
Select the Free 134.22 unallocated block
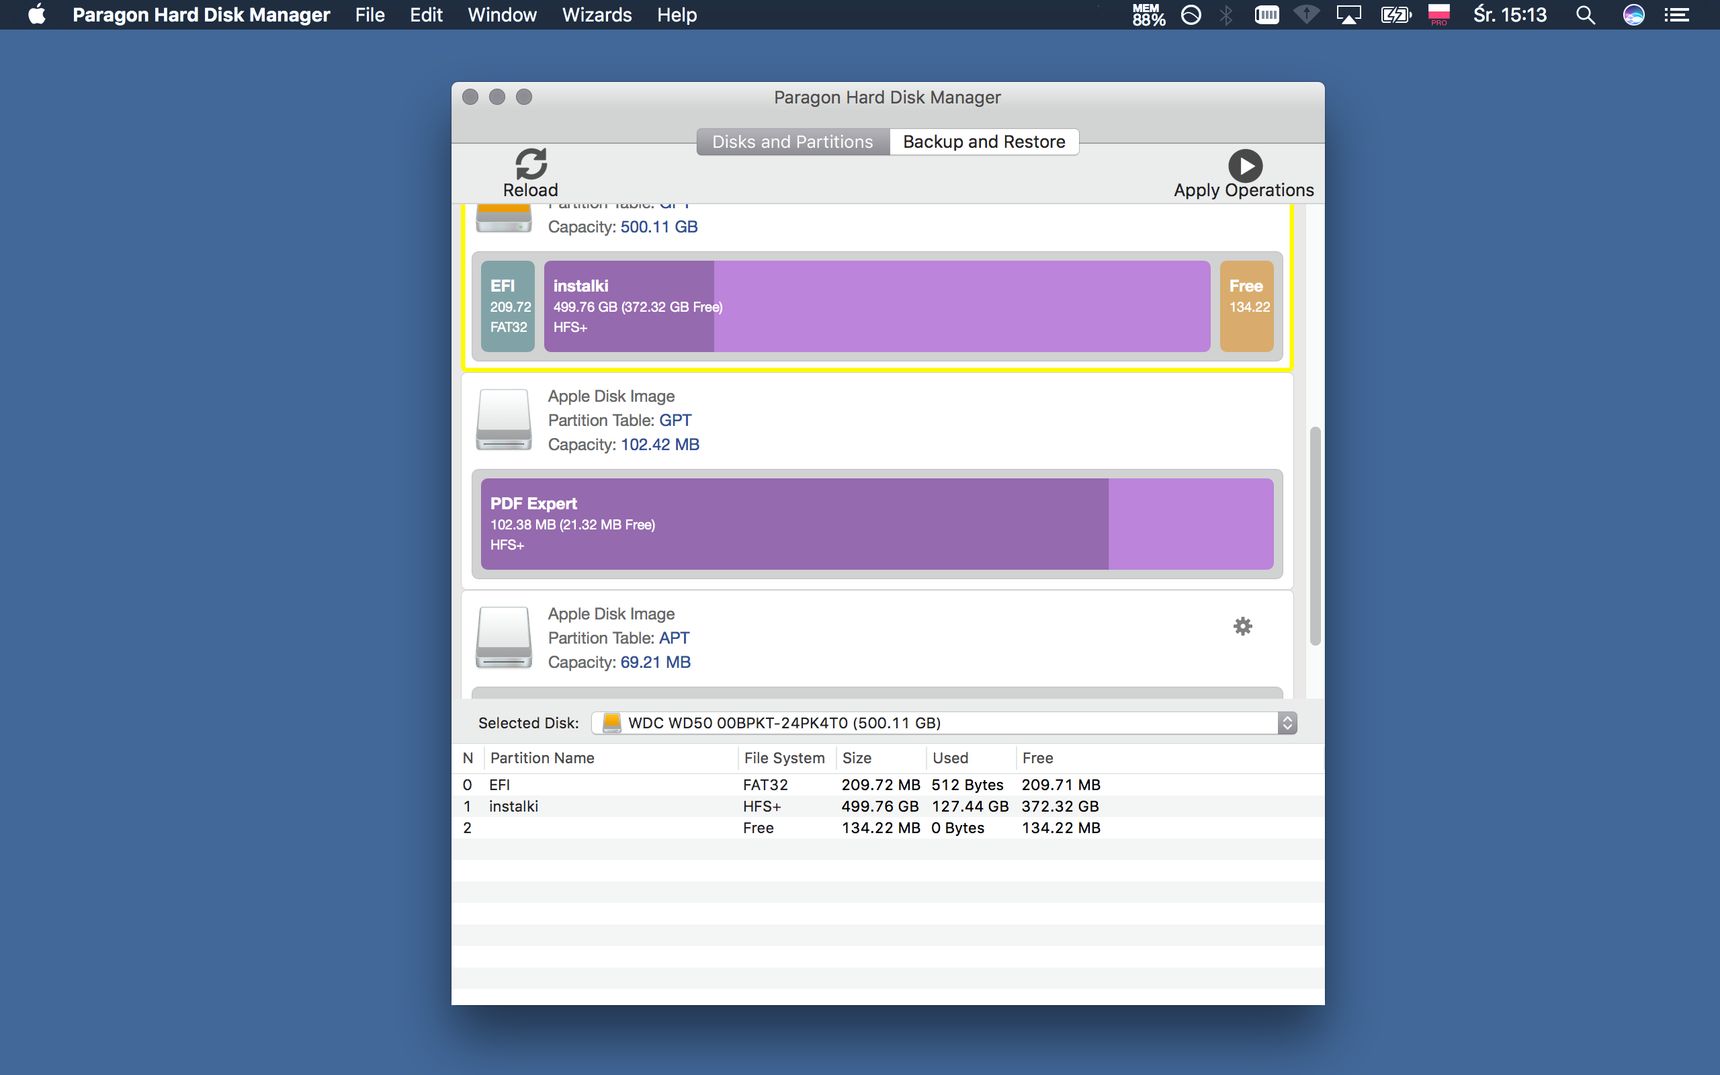point(1247,306)
